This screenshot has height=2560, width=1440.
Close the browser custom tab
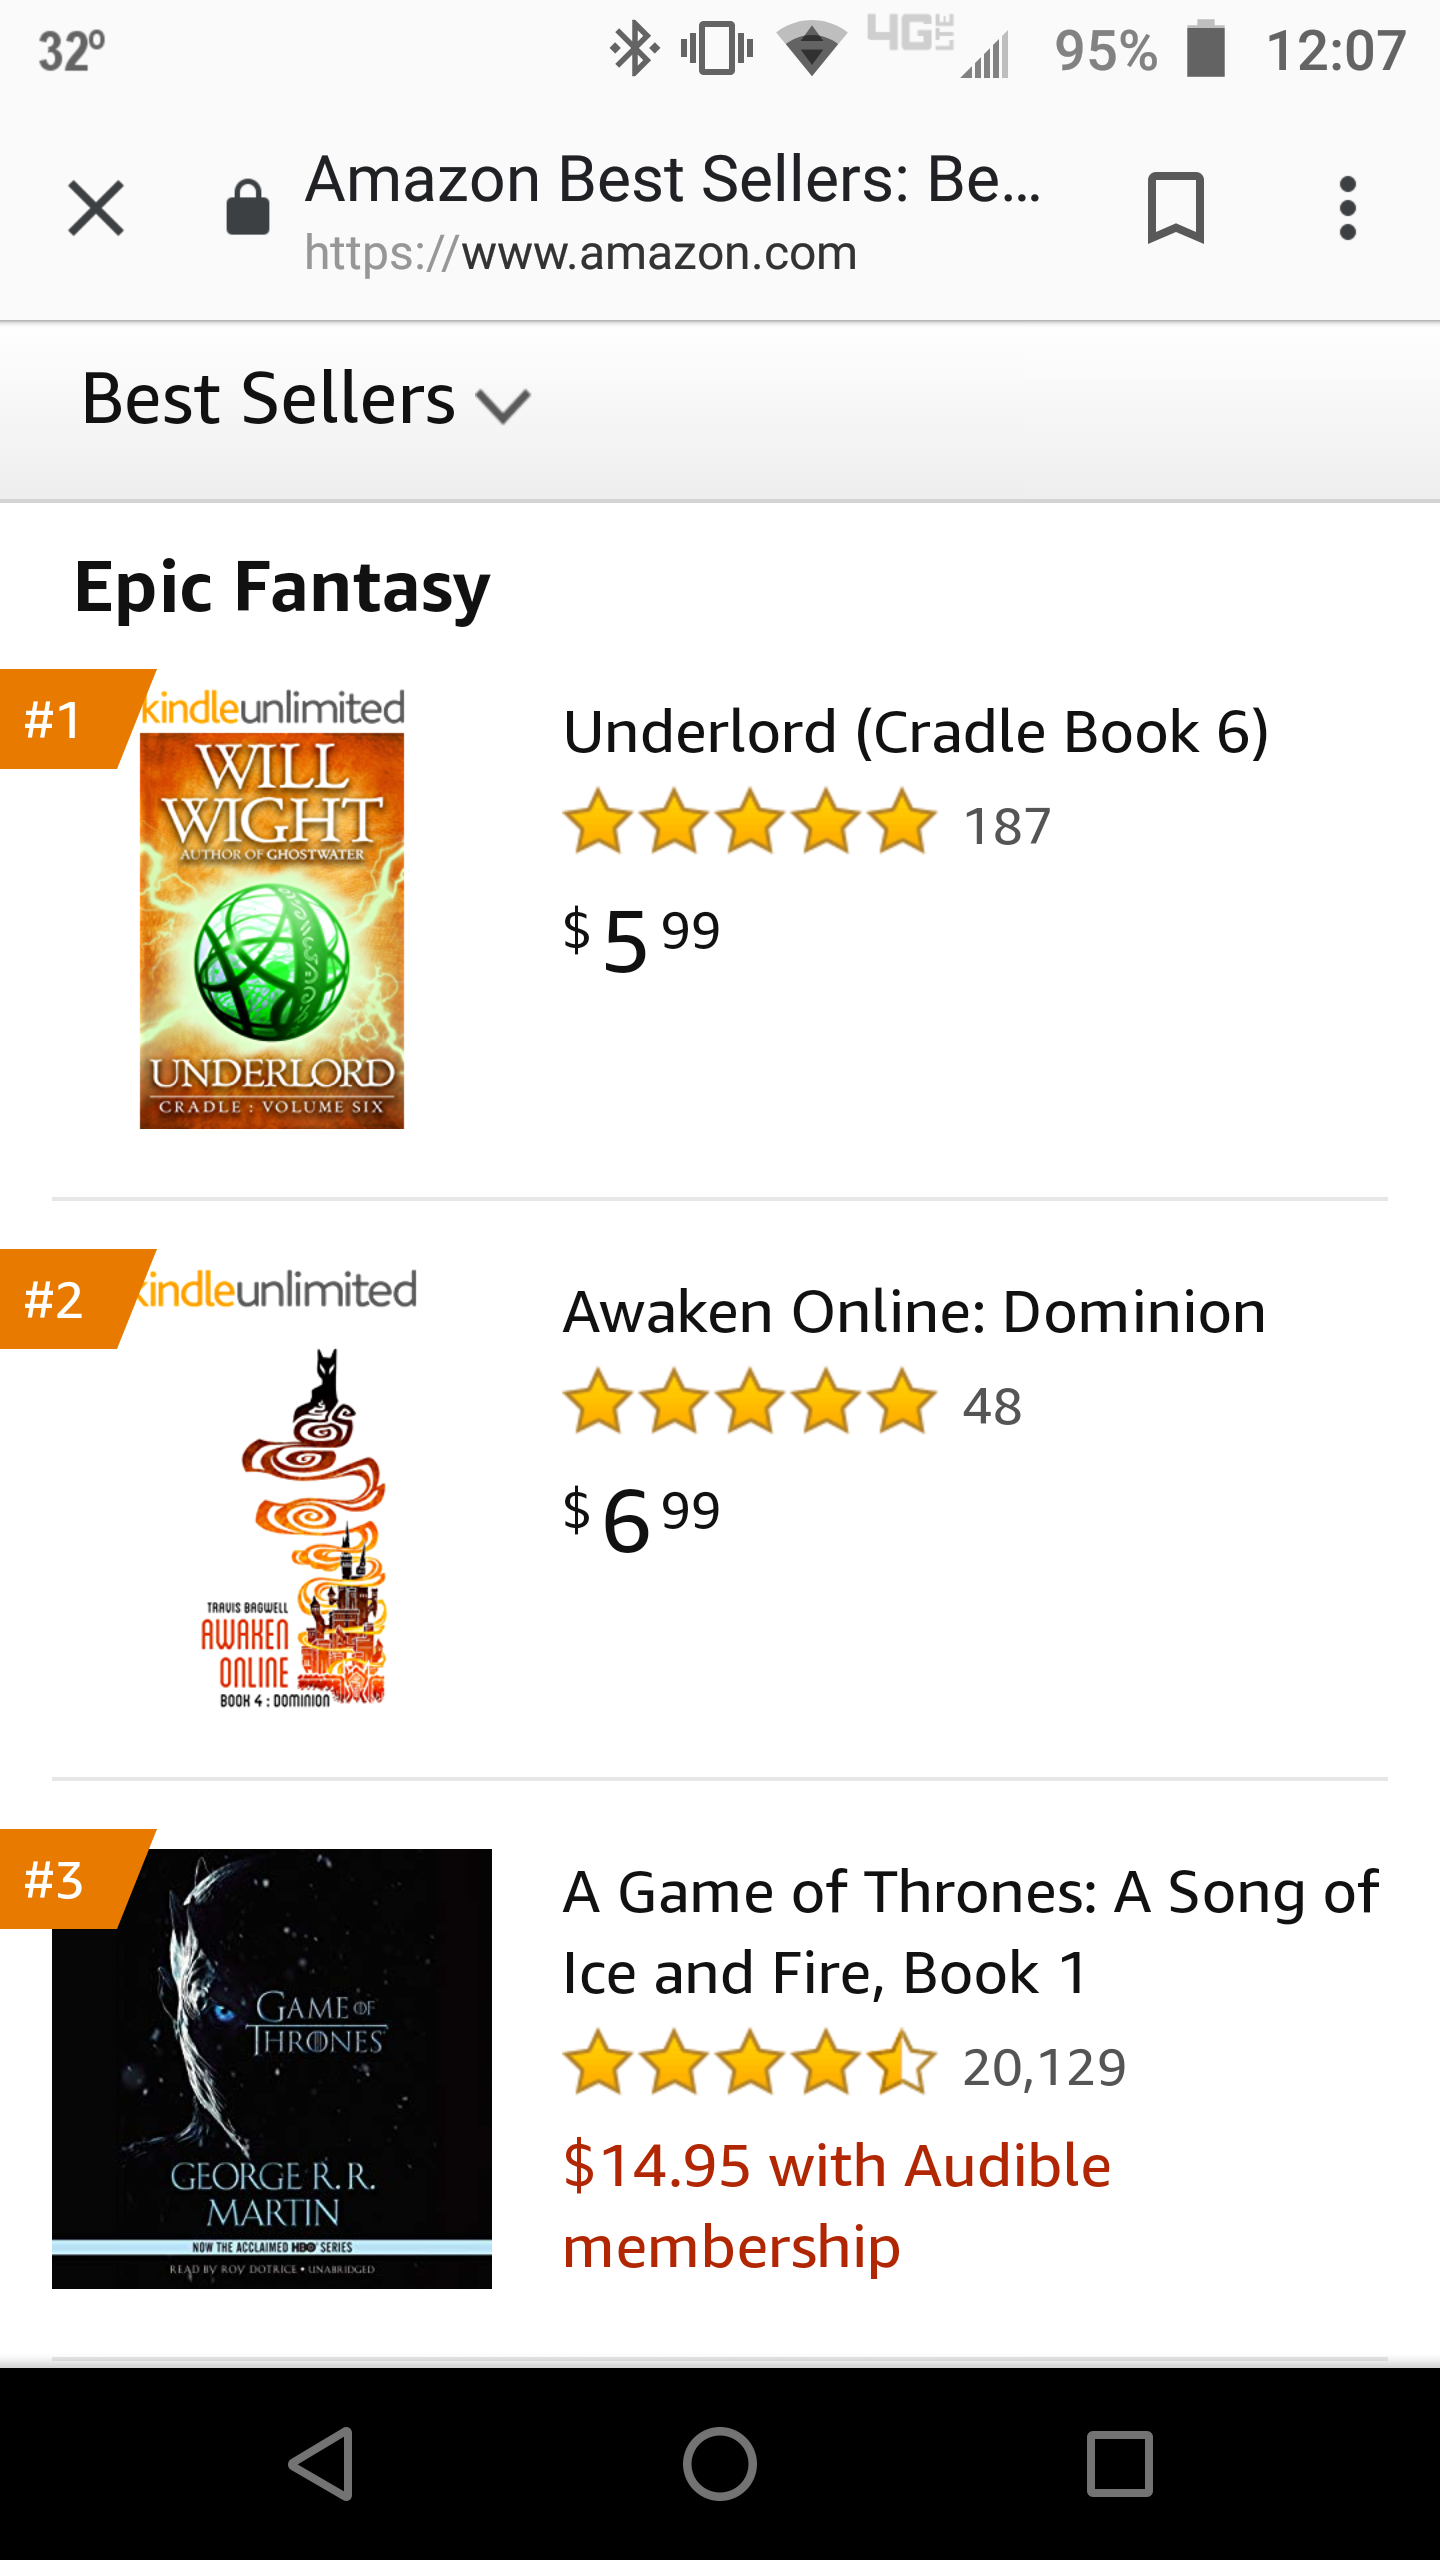[x=96, y=208]
